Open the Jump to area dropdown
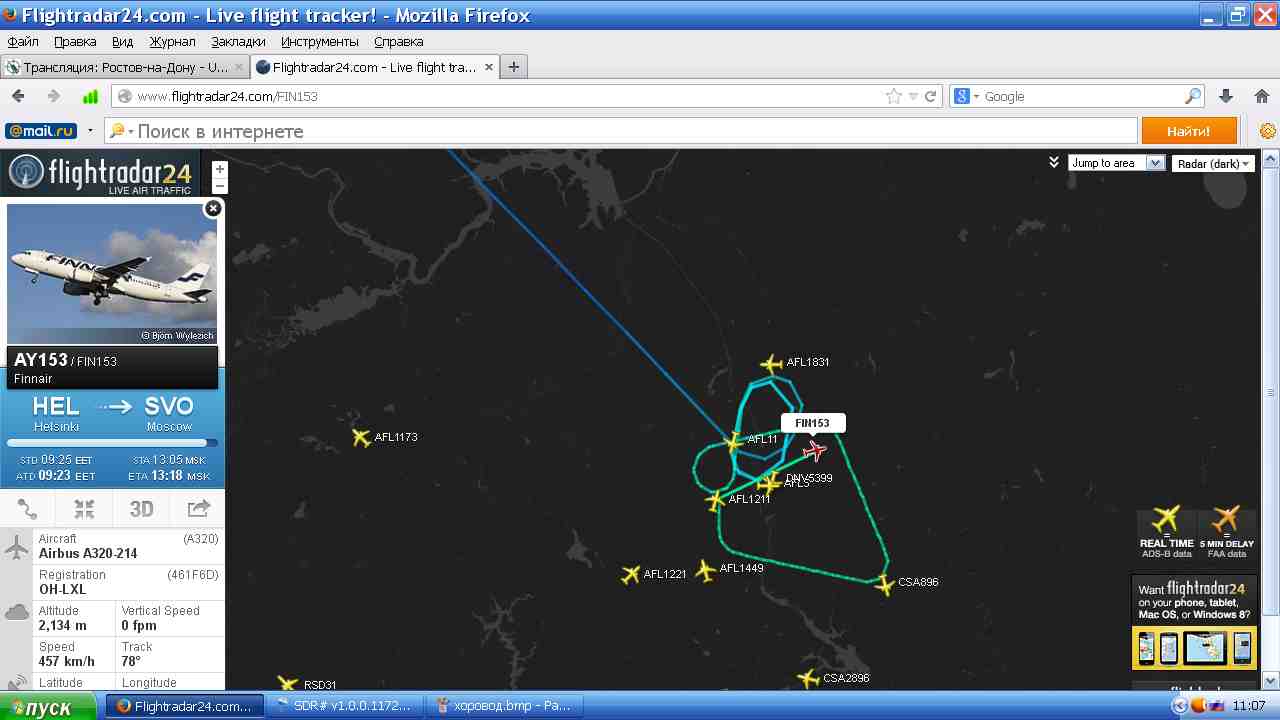Viewport: 1280px width, 720px height. [x=1117, y=163]
